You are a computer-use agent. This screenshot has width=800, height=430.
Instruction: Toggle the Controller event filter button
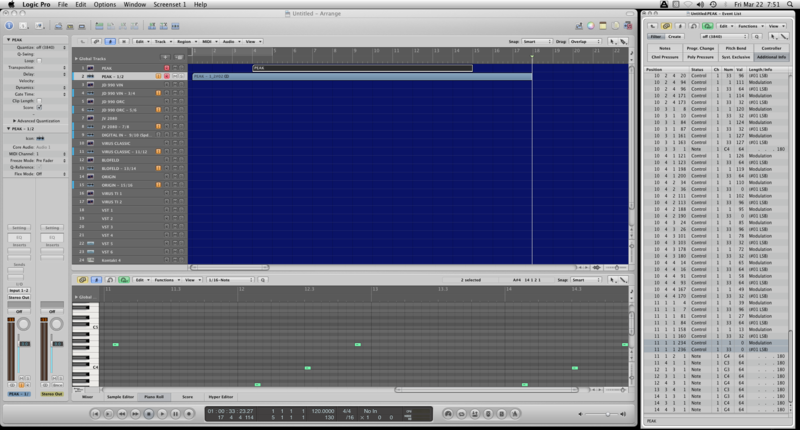click(771, 48)
